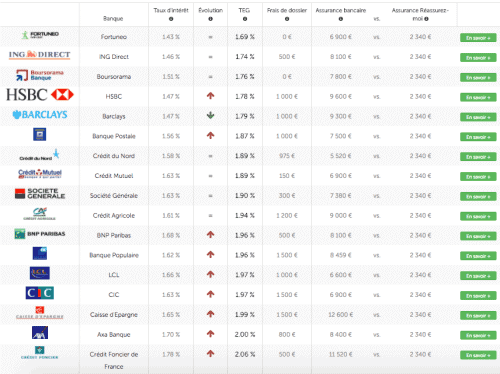Screen dimensions: 500x374
Task: Click info icon beside Assurance Réassurez-moi
Action: click(426, 19)
